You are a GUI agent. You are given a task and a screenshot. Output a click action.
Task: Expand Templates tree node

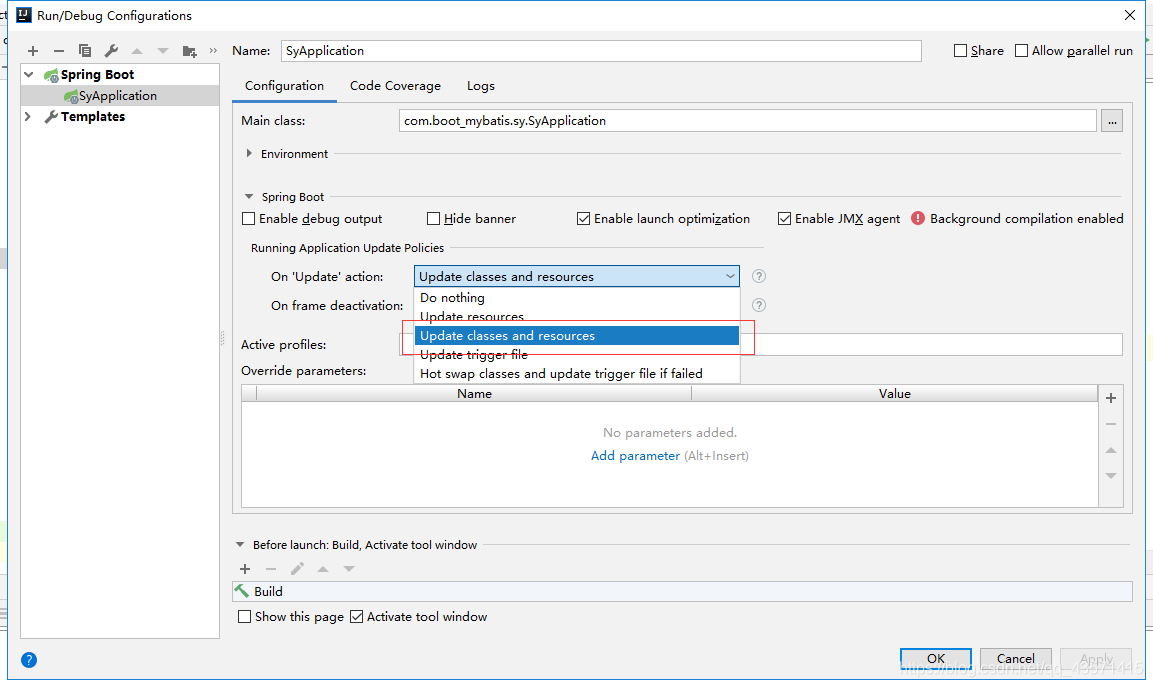click(x=28, y=116)
